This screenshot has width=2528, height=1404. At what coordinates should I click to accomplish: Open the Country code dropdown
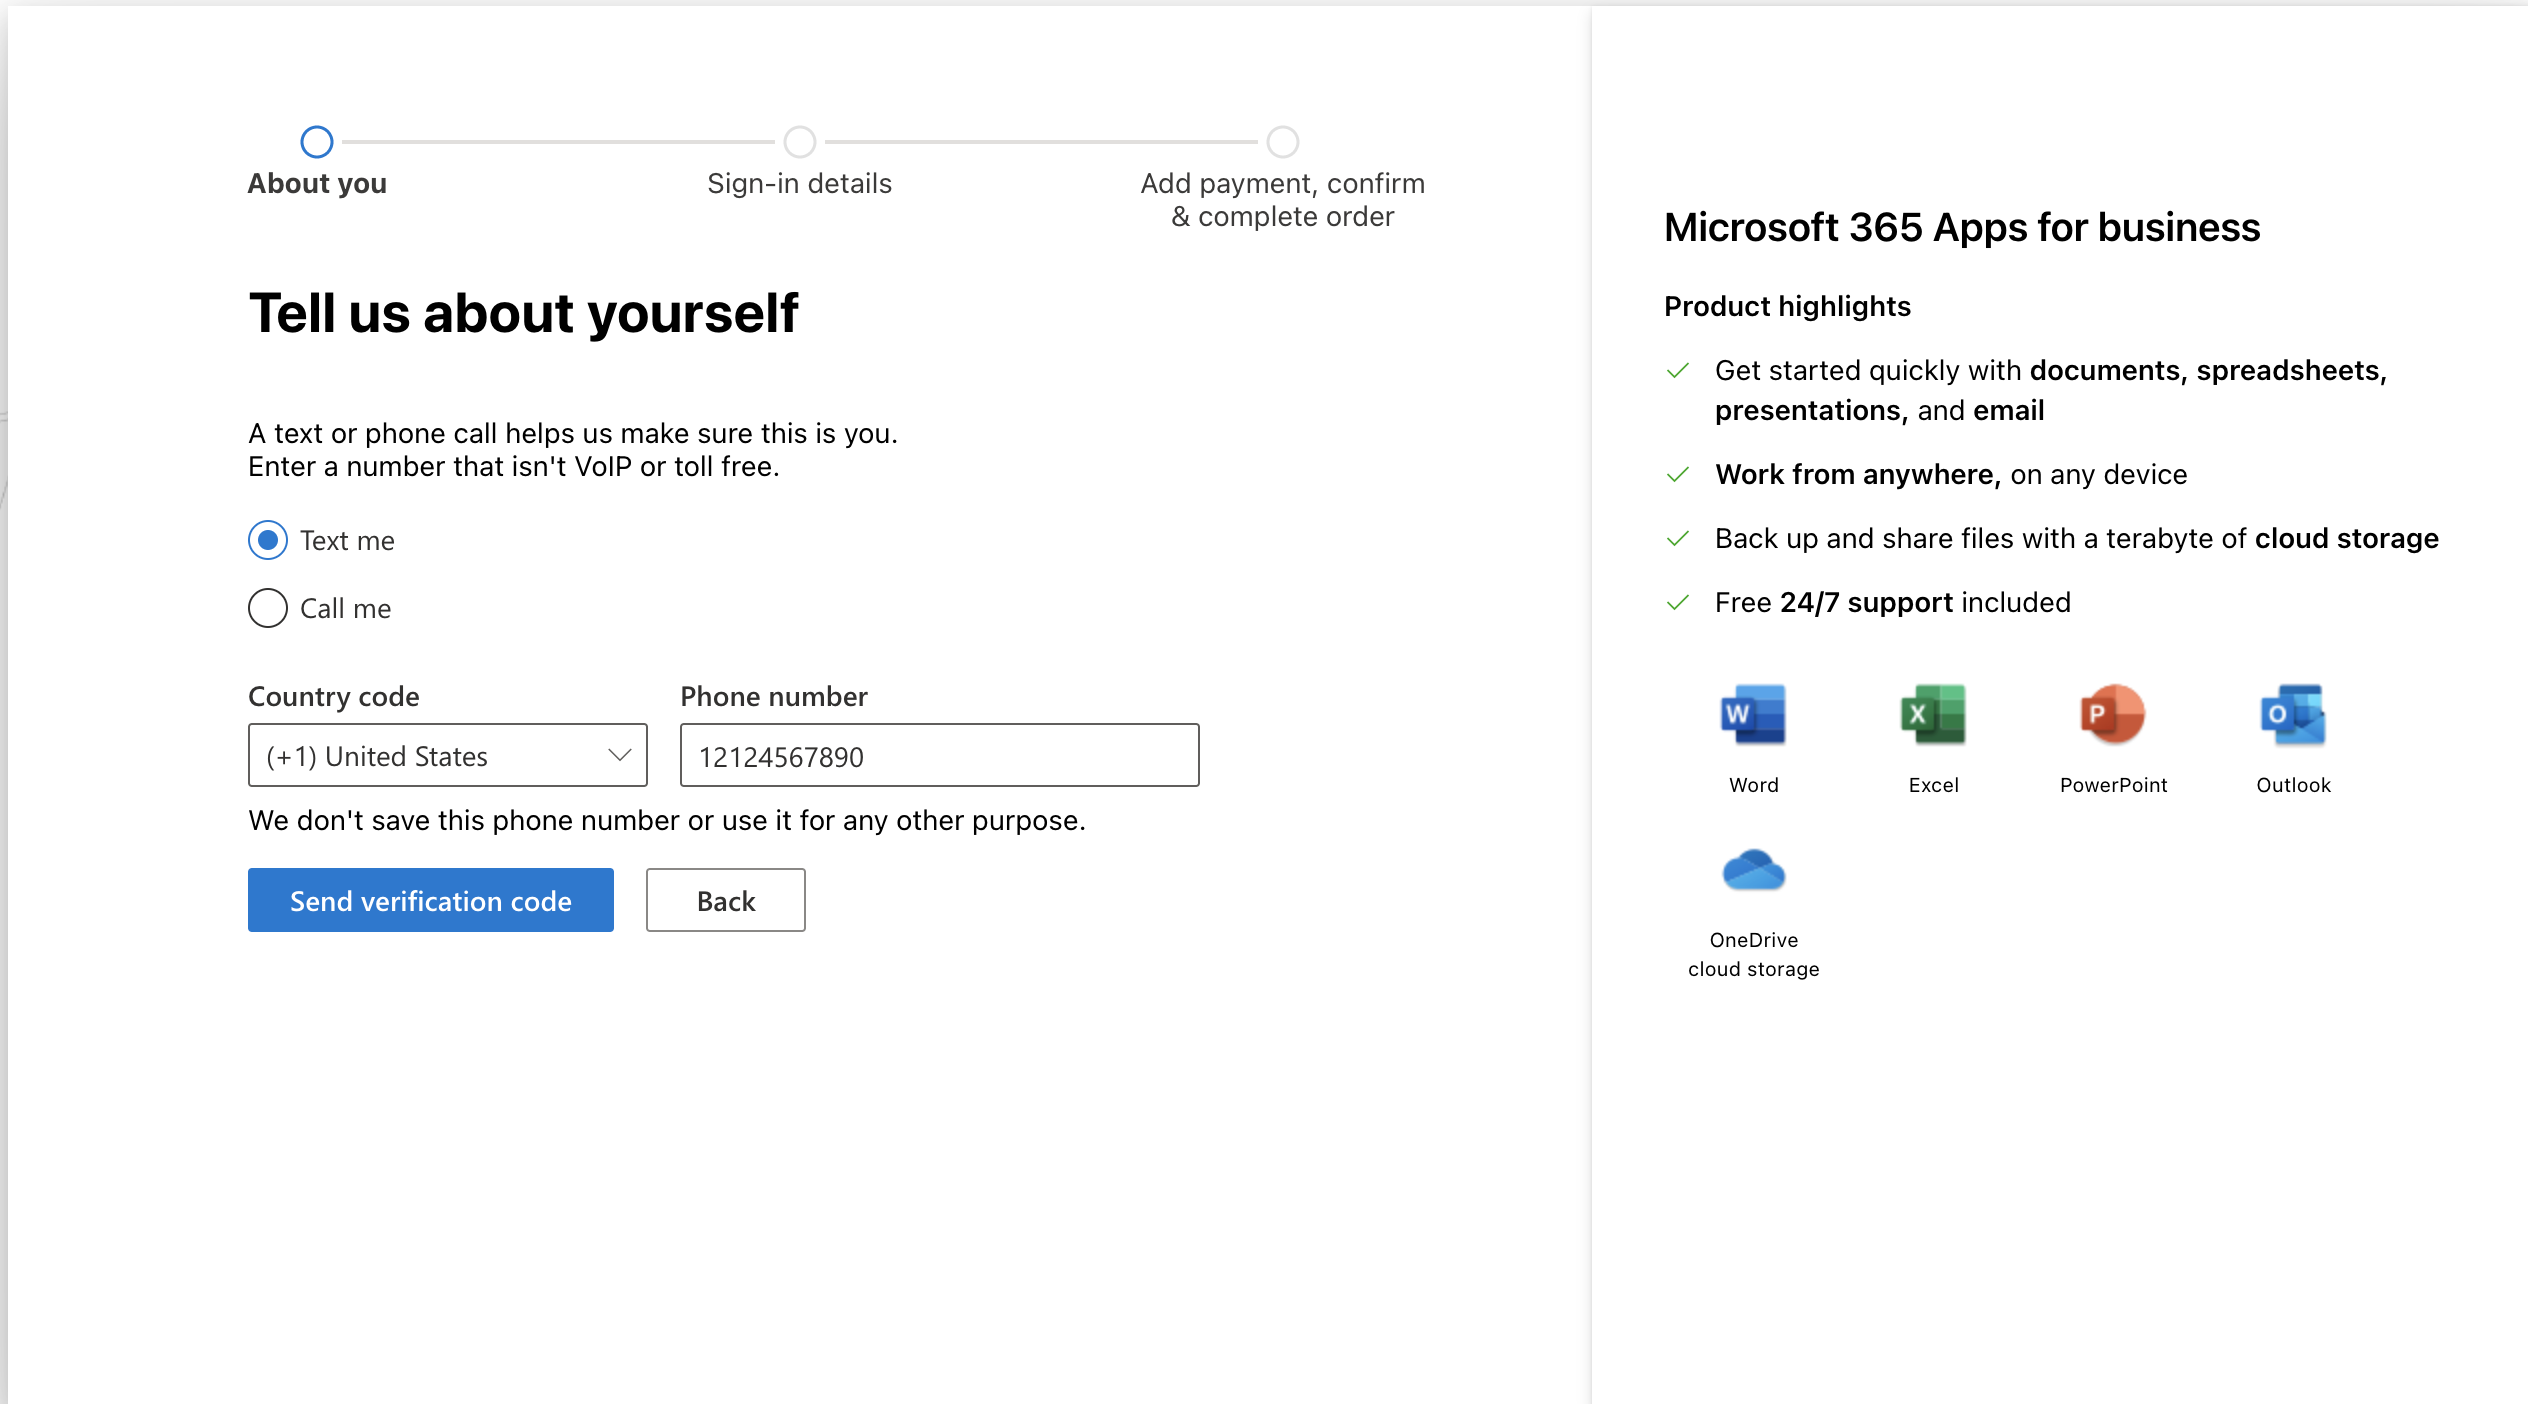click(x=447, y=755)
